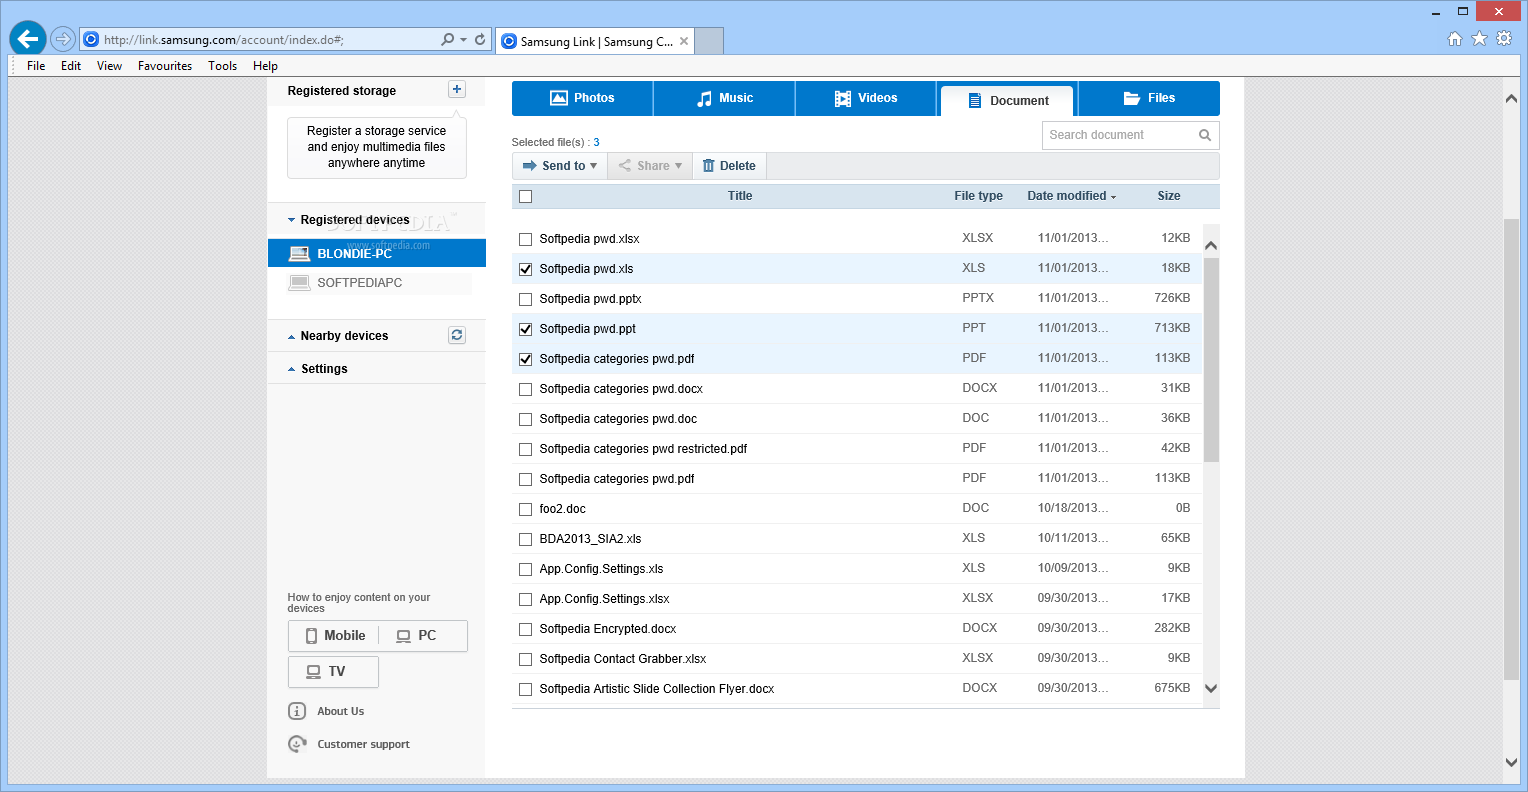Click file name Softpedia Contact Grabber.xlsx
This screenshot has width=1528, height=792.
coord(623,659)
